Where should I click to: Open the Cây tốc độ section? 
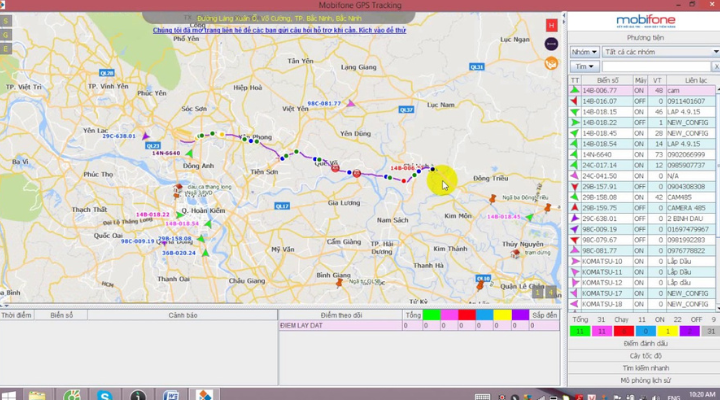point(645,356)
